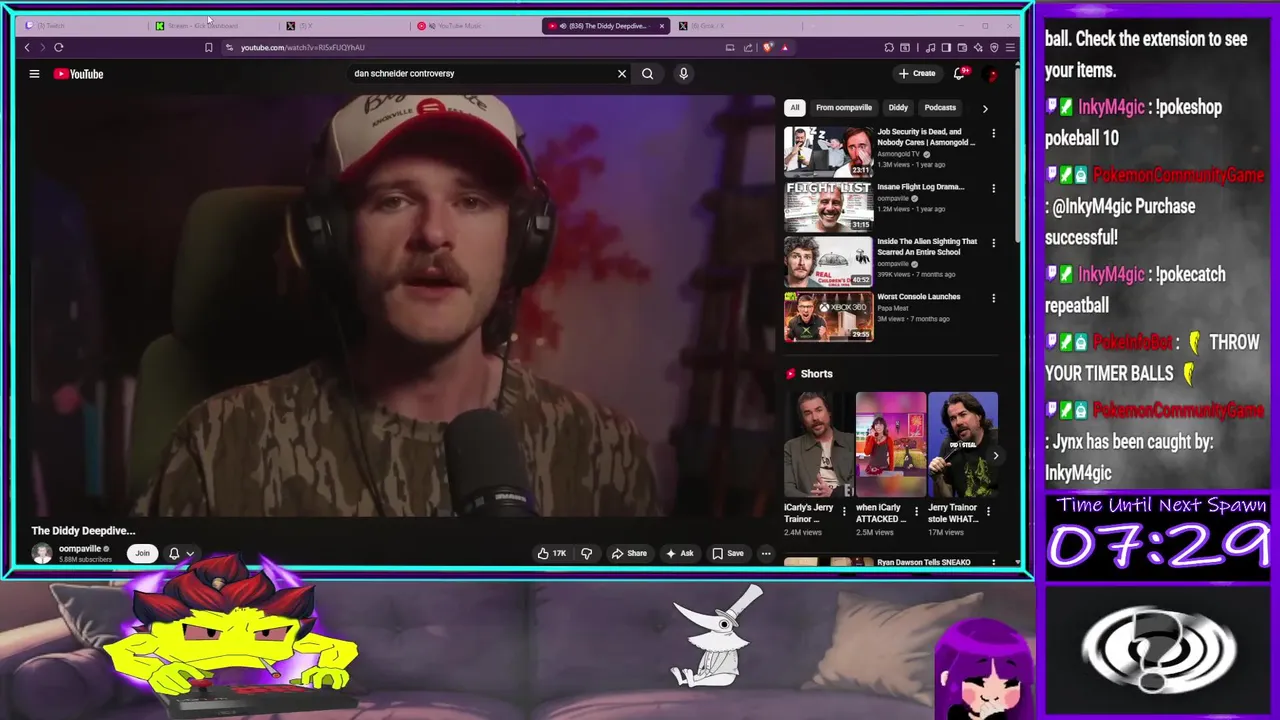Screen dimensions: 1280x720
Task: Open the browser main menu icon
Action: pyautogui.click(x=1010, y=47)
